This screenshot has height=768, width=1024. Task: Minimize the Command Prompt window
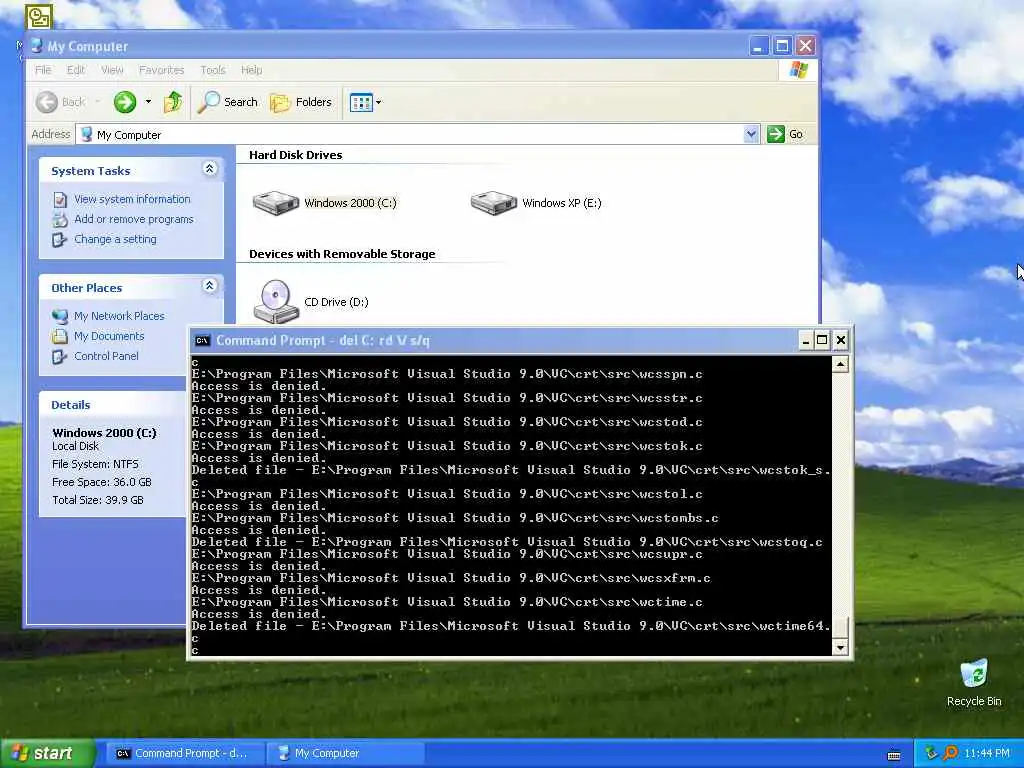point(806,340)
